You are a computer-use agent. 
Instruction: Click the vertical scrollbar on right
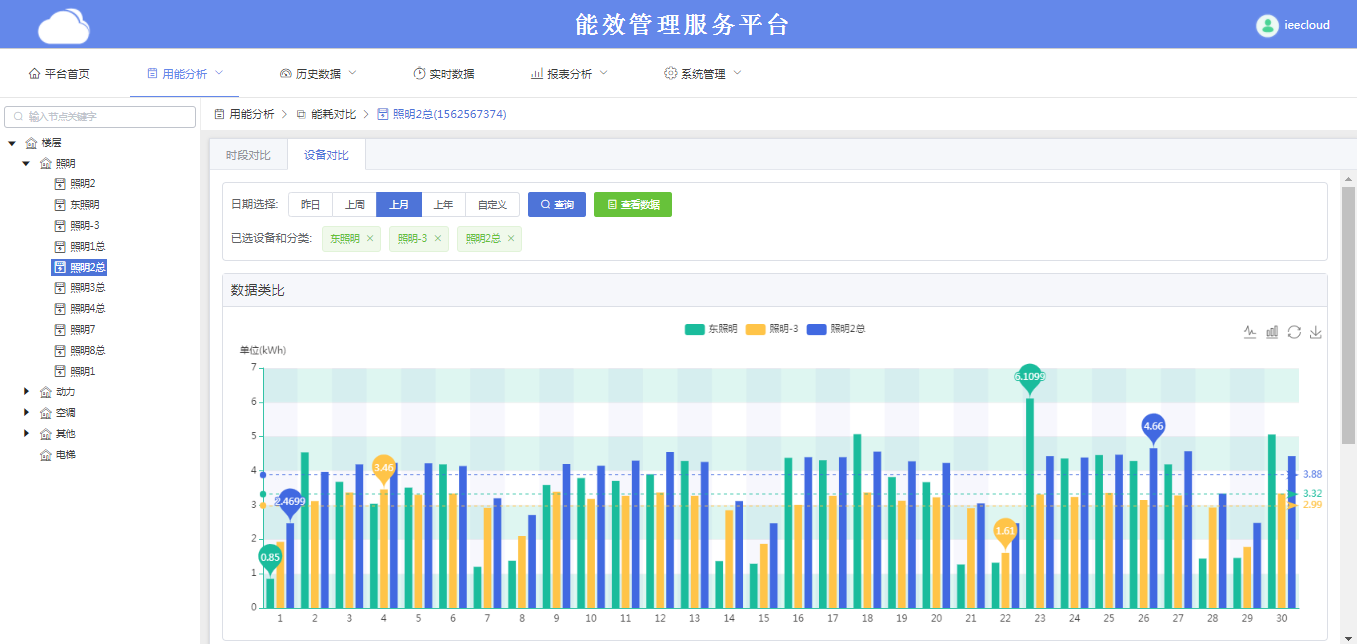[x=1348, y=315]
